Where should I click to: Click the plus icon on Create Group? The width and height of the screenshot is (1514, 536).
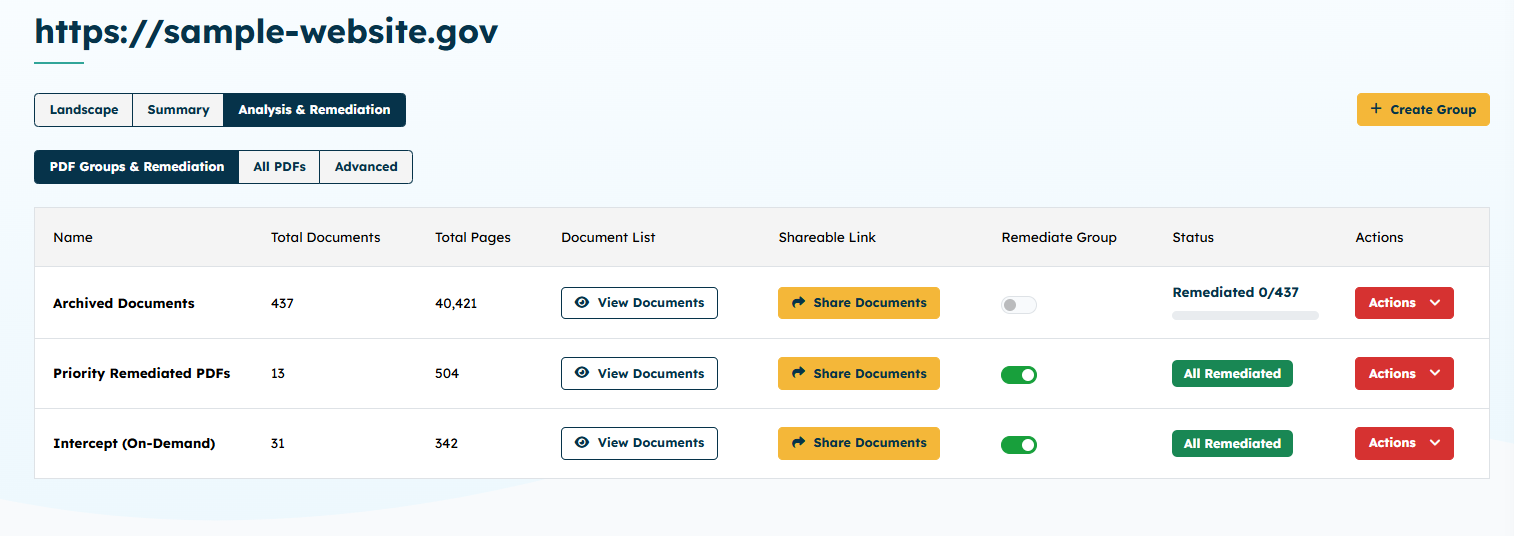1376,109
